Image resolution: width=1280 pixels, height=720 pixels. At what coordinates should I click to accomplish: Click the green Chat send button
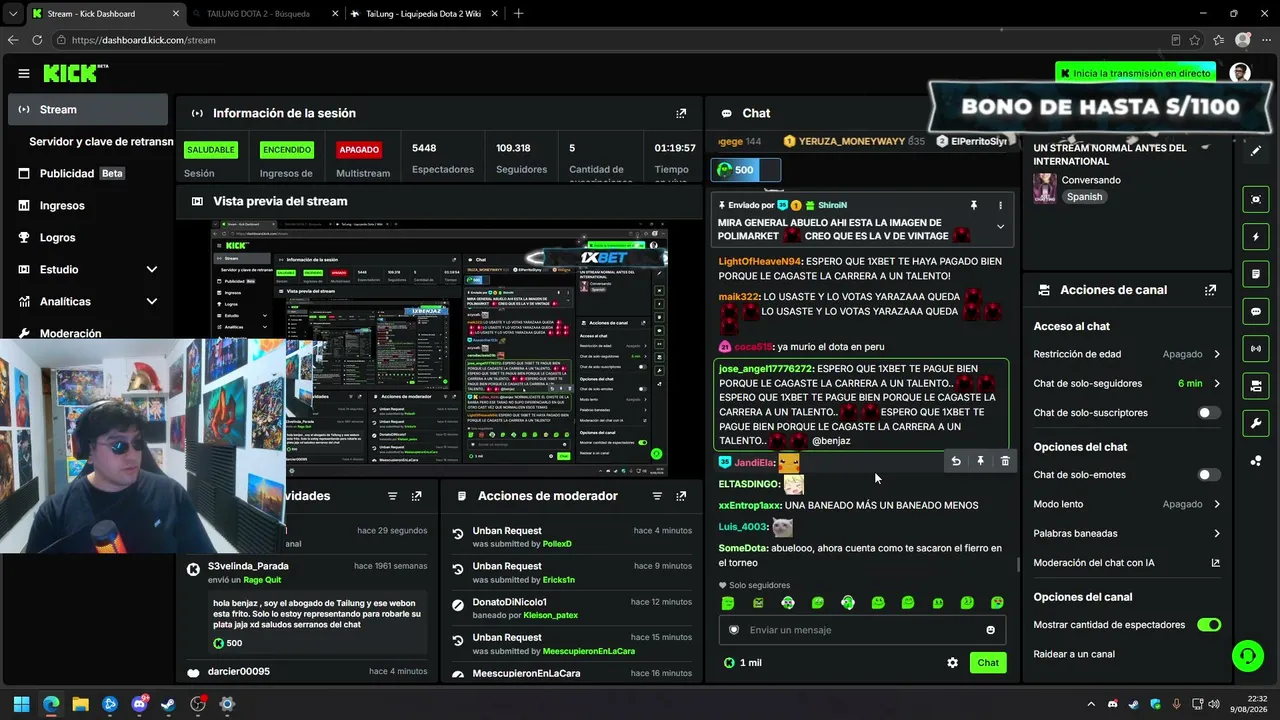pyautogui.click(x=988, y=663)
